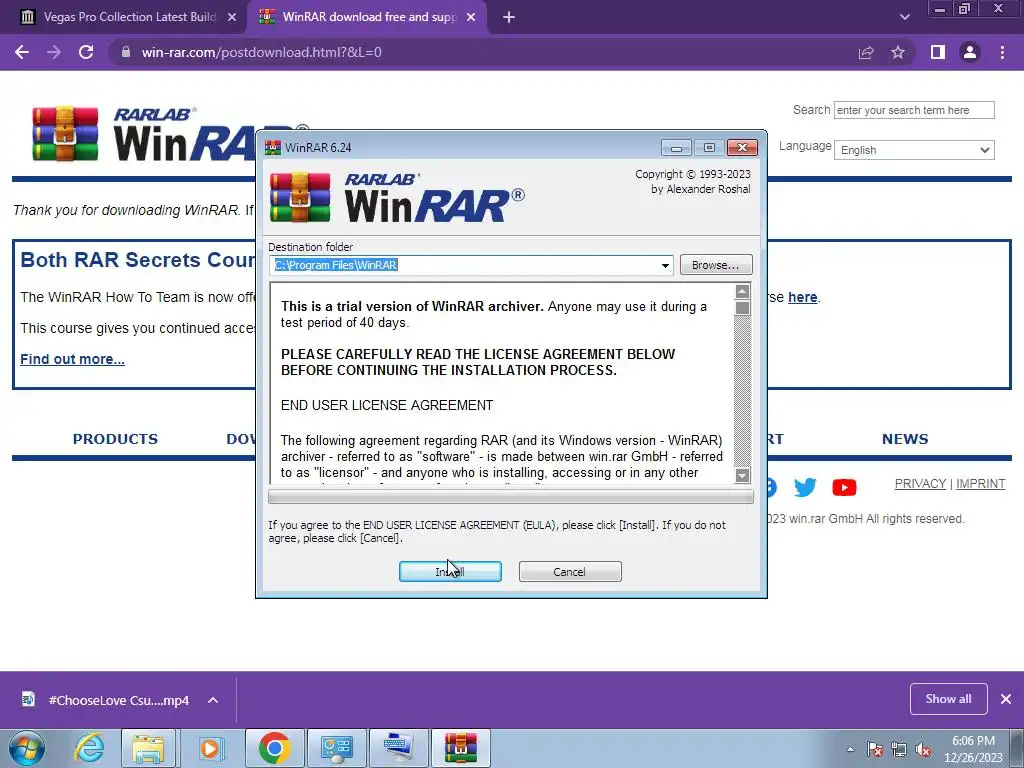Image resolution: width=1024 pixels, height=768 pixels.
Task: Switch to WinRAR download tab
Action: (x=366, y=17)
